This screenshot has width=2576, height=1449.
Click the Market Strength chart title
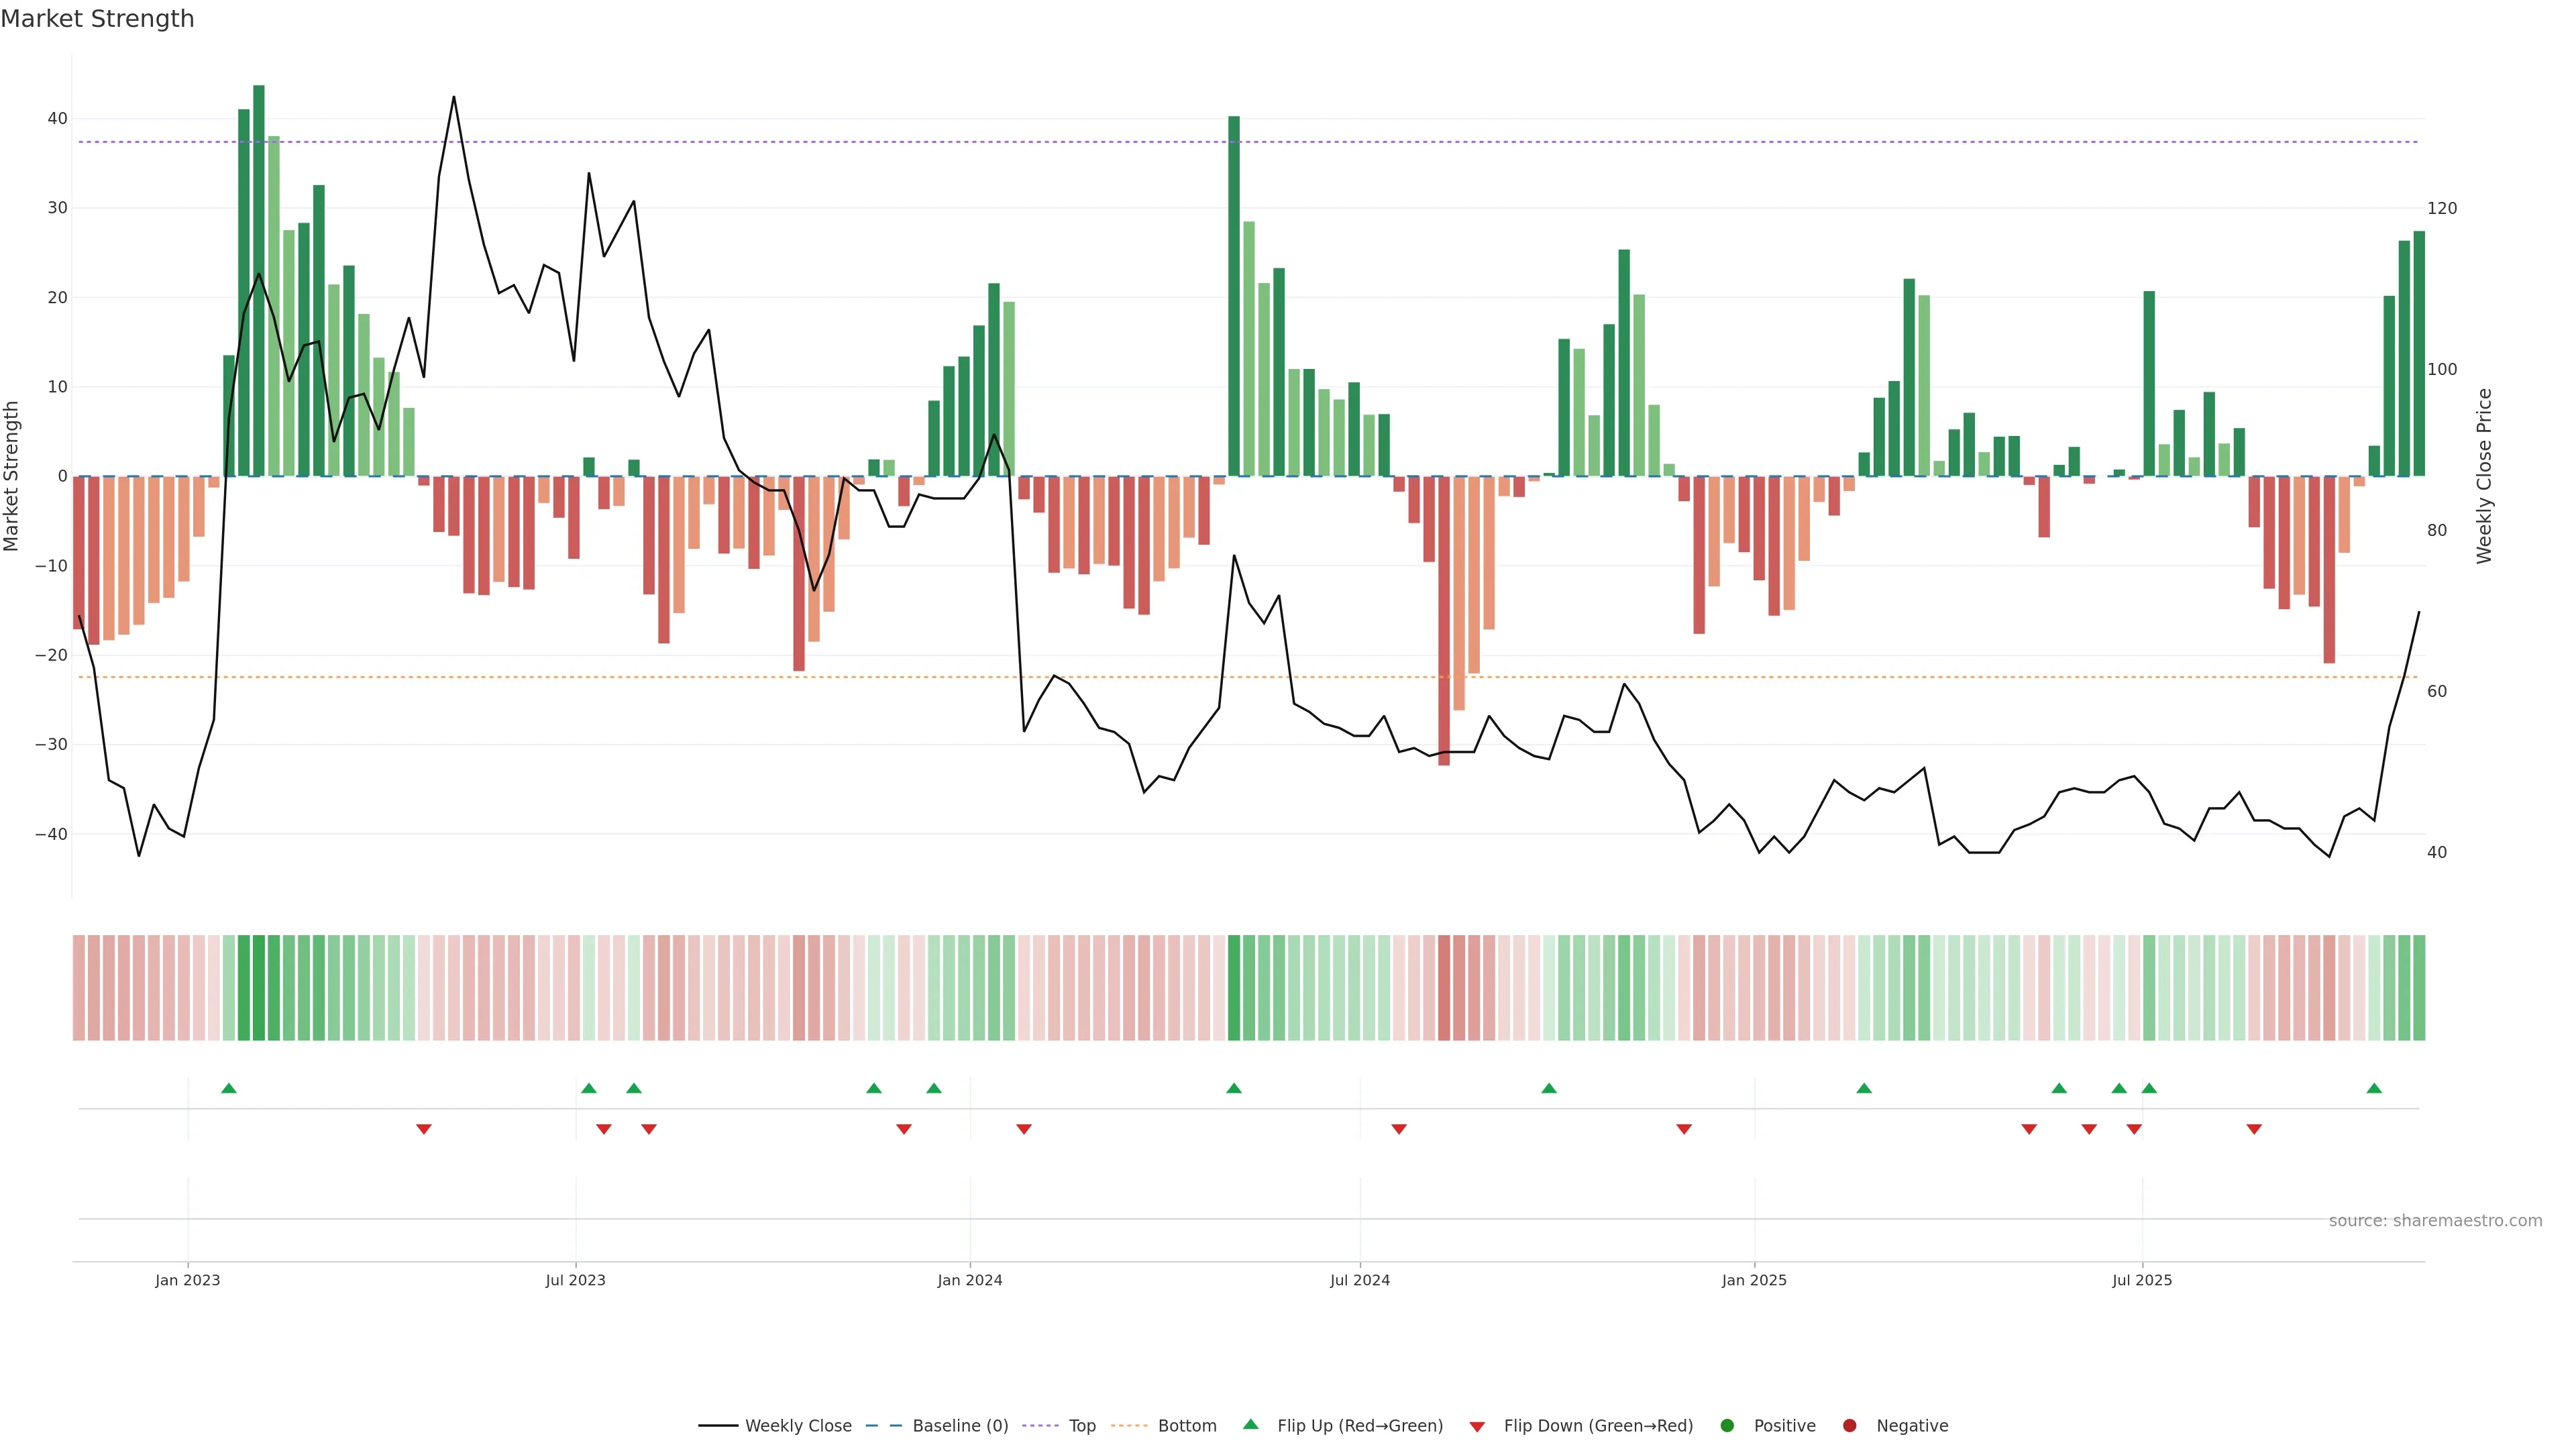click(97, 19)
